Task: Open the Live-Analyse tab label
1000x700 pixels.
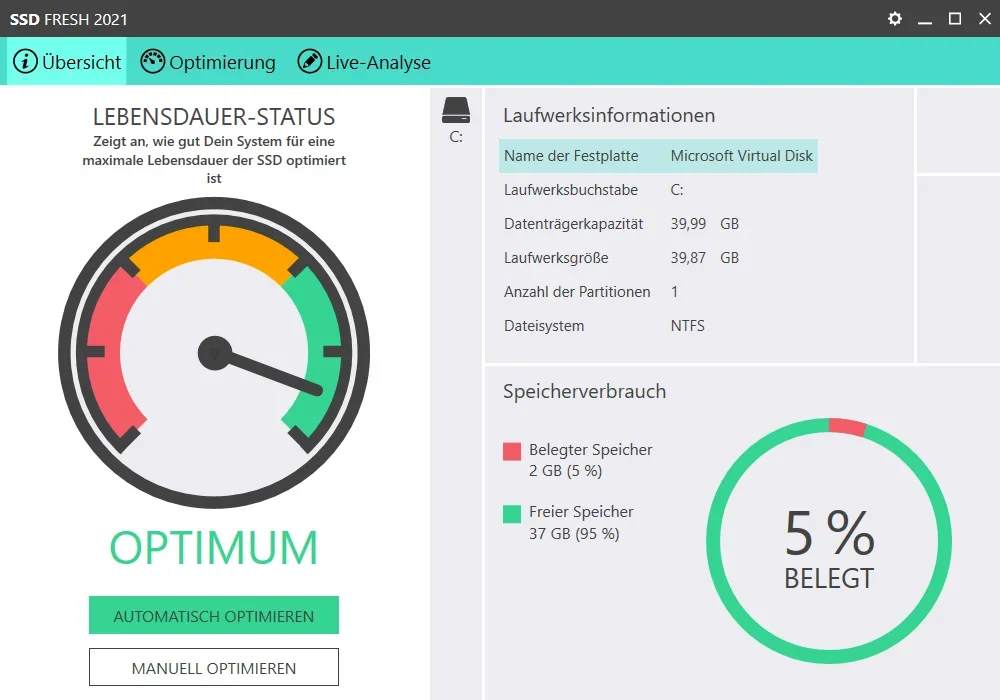Action: [x=378, y=62]
